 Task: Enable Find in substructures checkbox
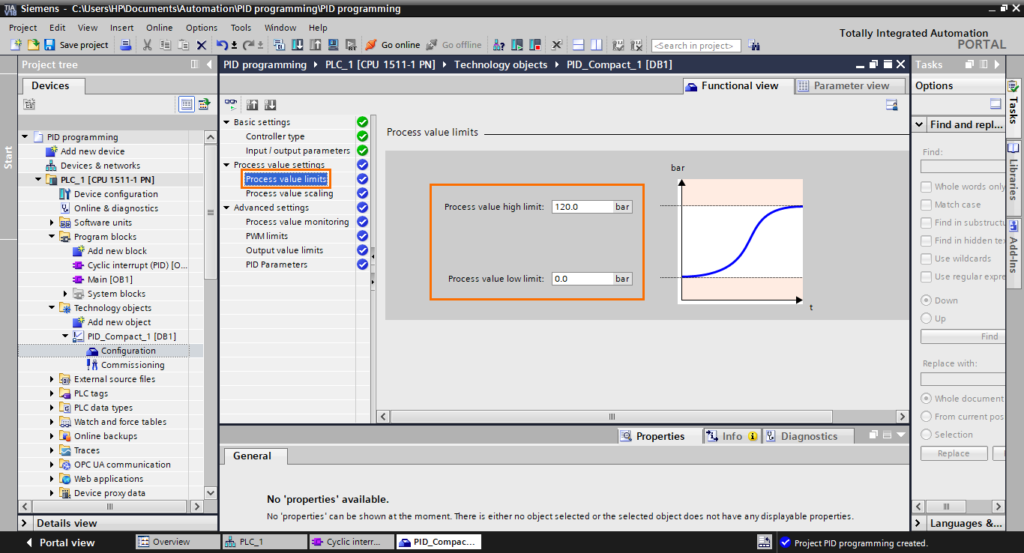point(926,223)
